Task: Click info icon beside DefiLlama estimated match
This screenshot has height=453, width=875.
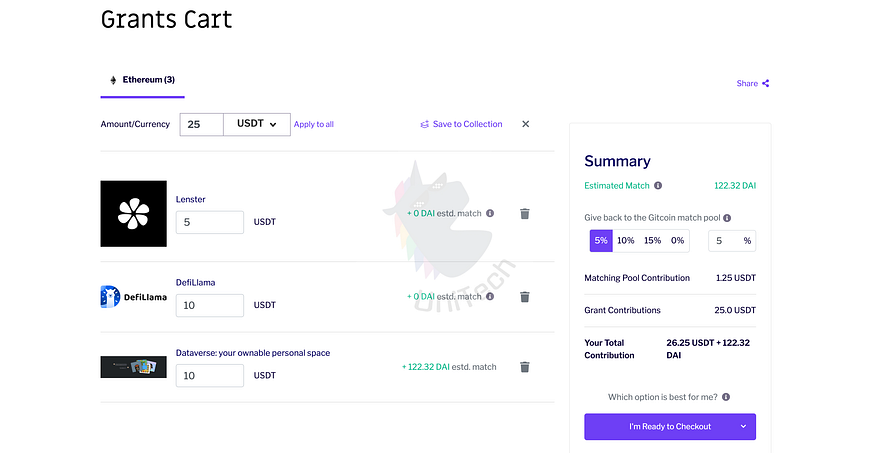Action: (490, 297)
